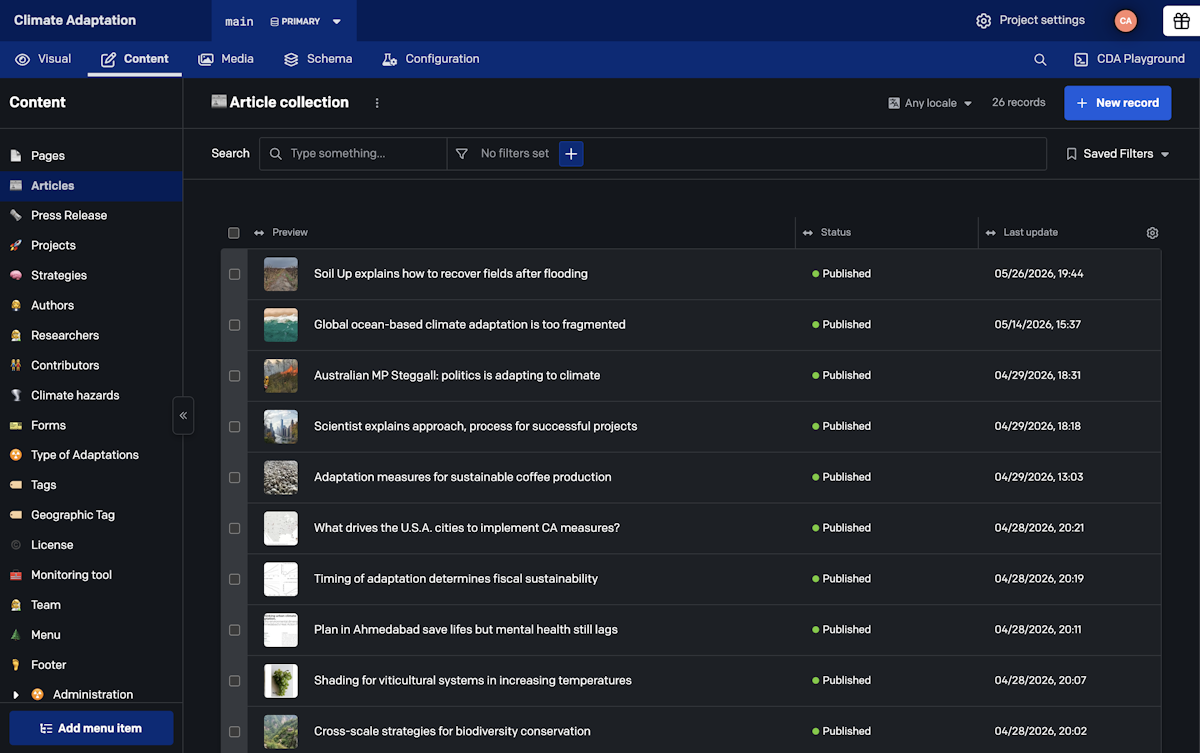Click Published status of Shading viticultural row

click(841, 681)
